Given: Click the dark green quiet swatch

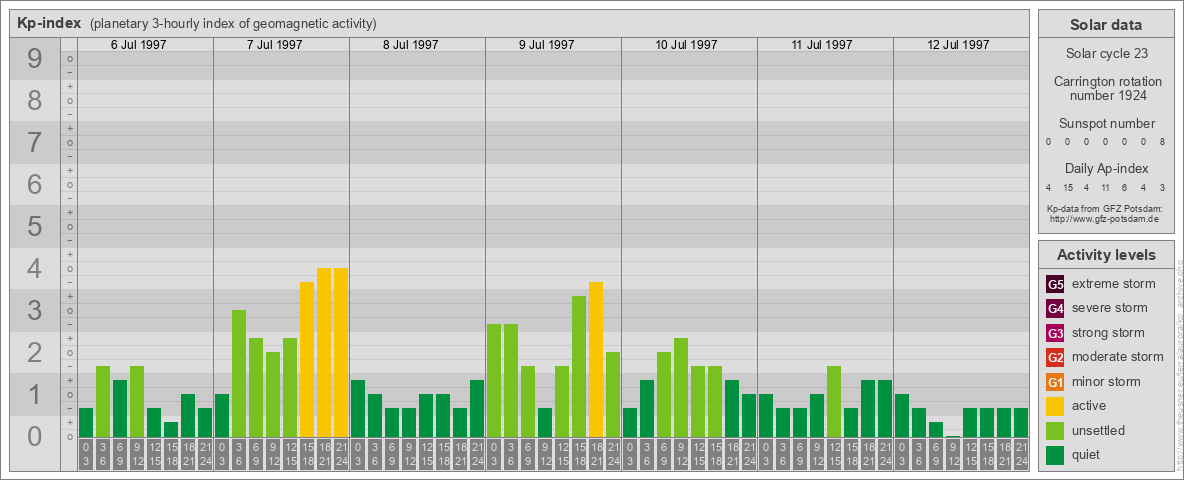Looking at the screenshot, I should 1055,454.
